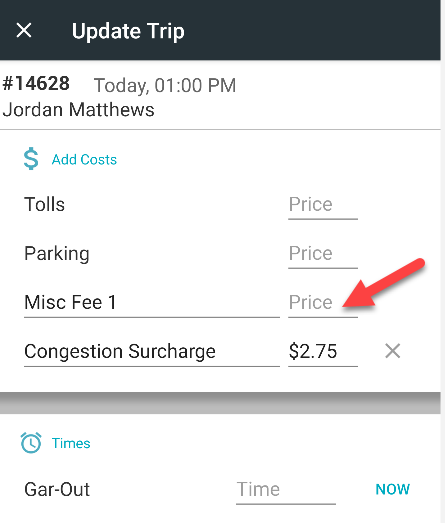Click the Tolls label

44,204
